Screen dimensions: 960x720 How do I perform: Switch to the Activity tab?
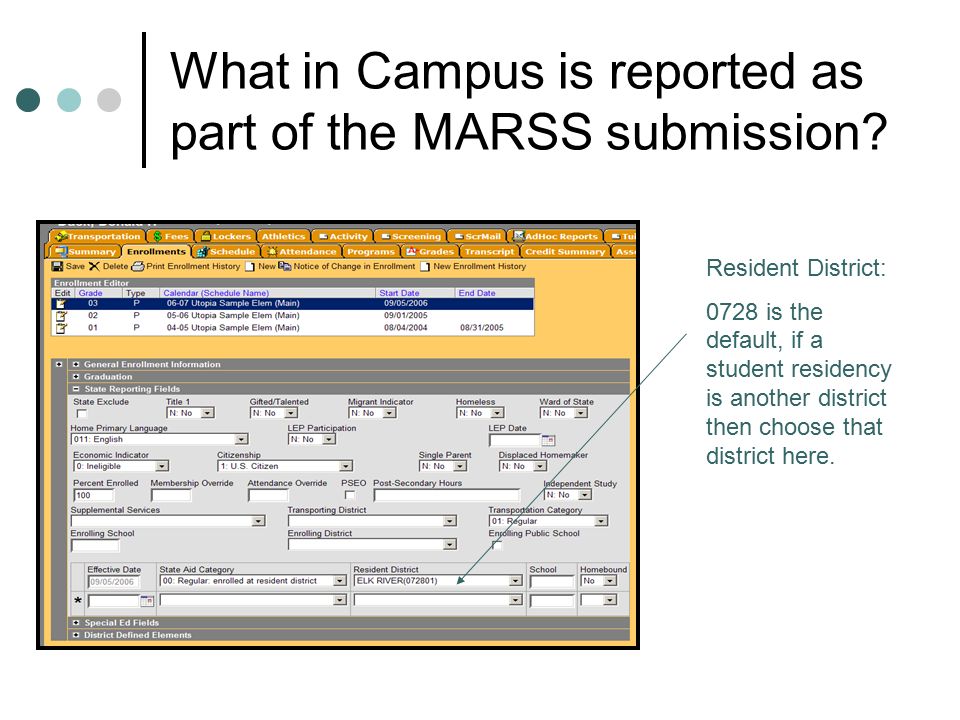click(x=342, y=236)
